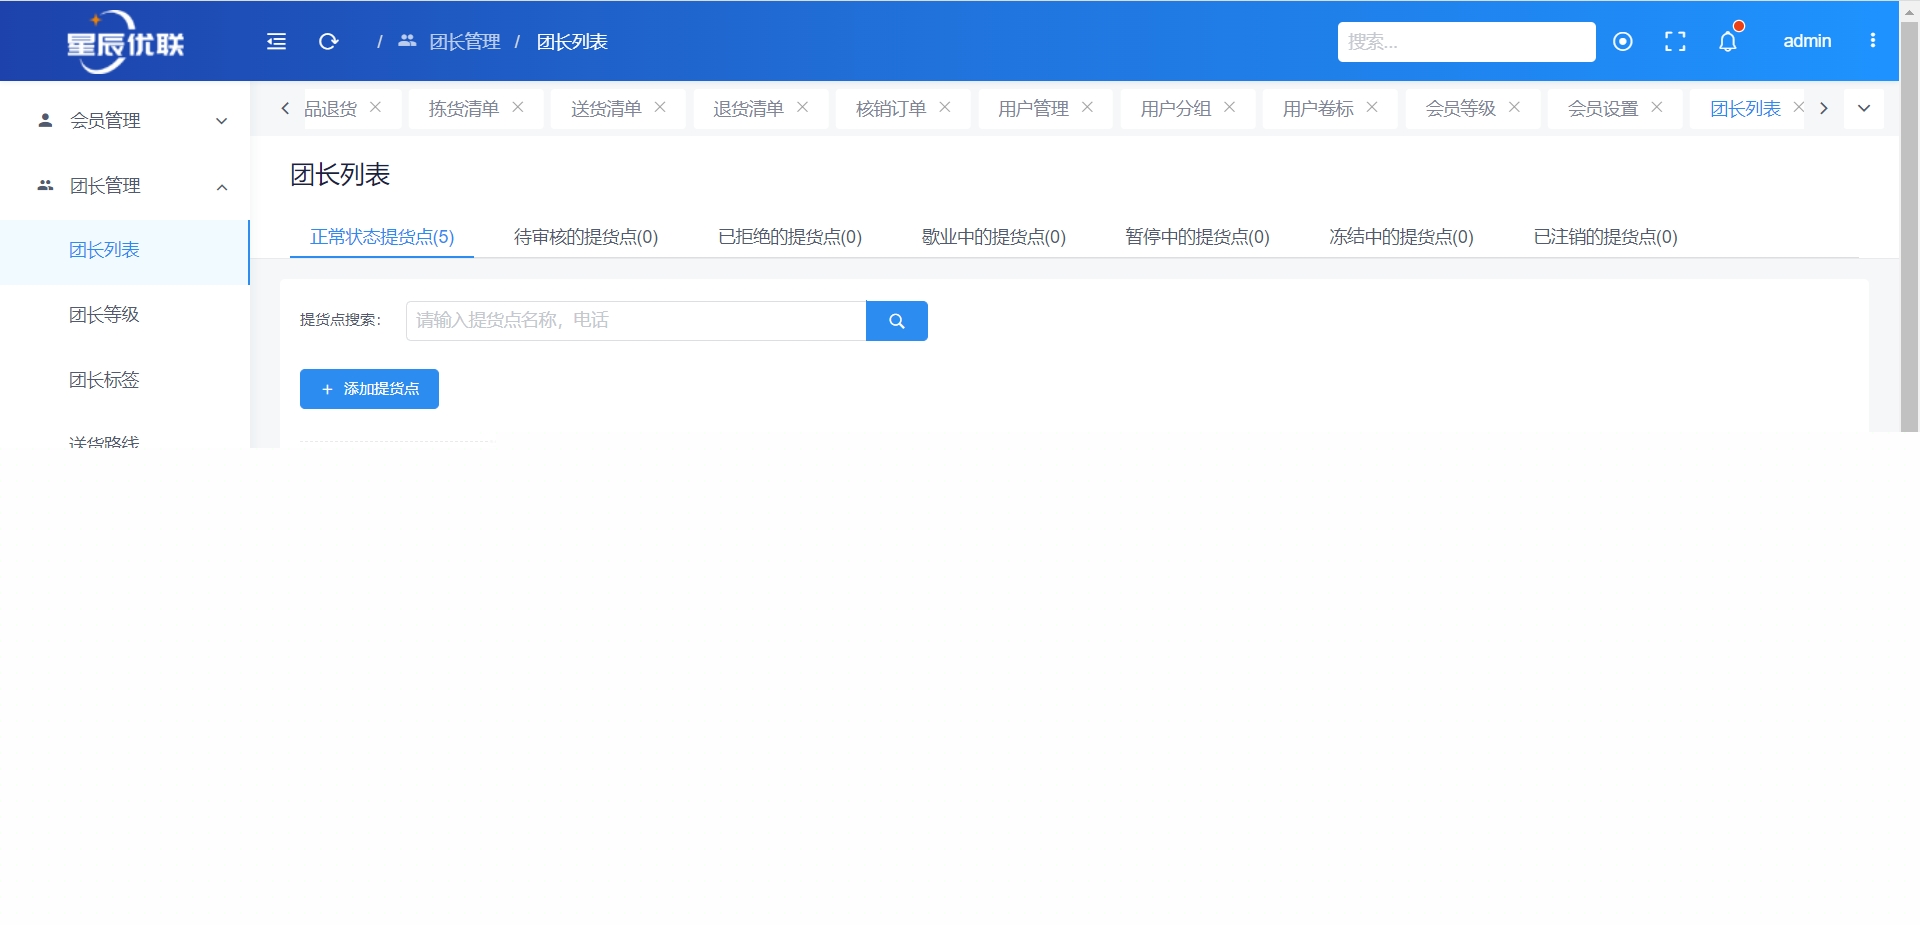Expand the 会员管理 sidebar menu
1920x925 pixels.
click(x=125, y=120)
